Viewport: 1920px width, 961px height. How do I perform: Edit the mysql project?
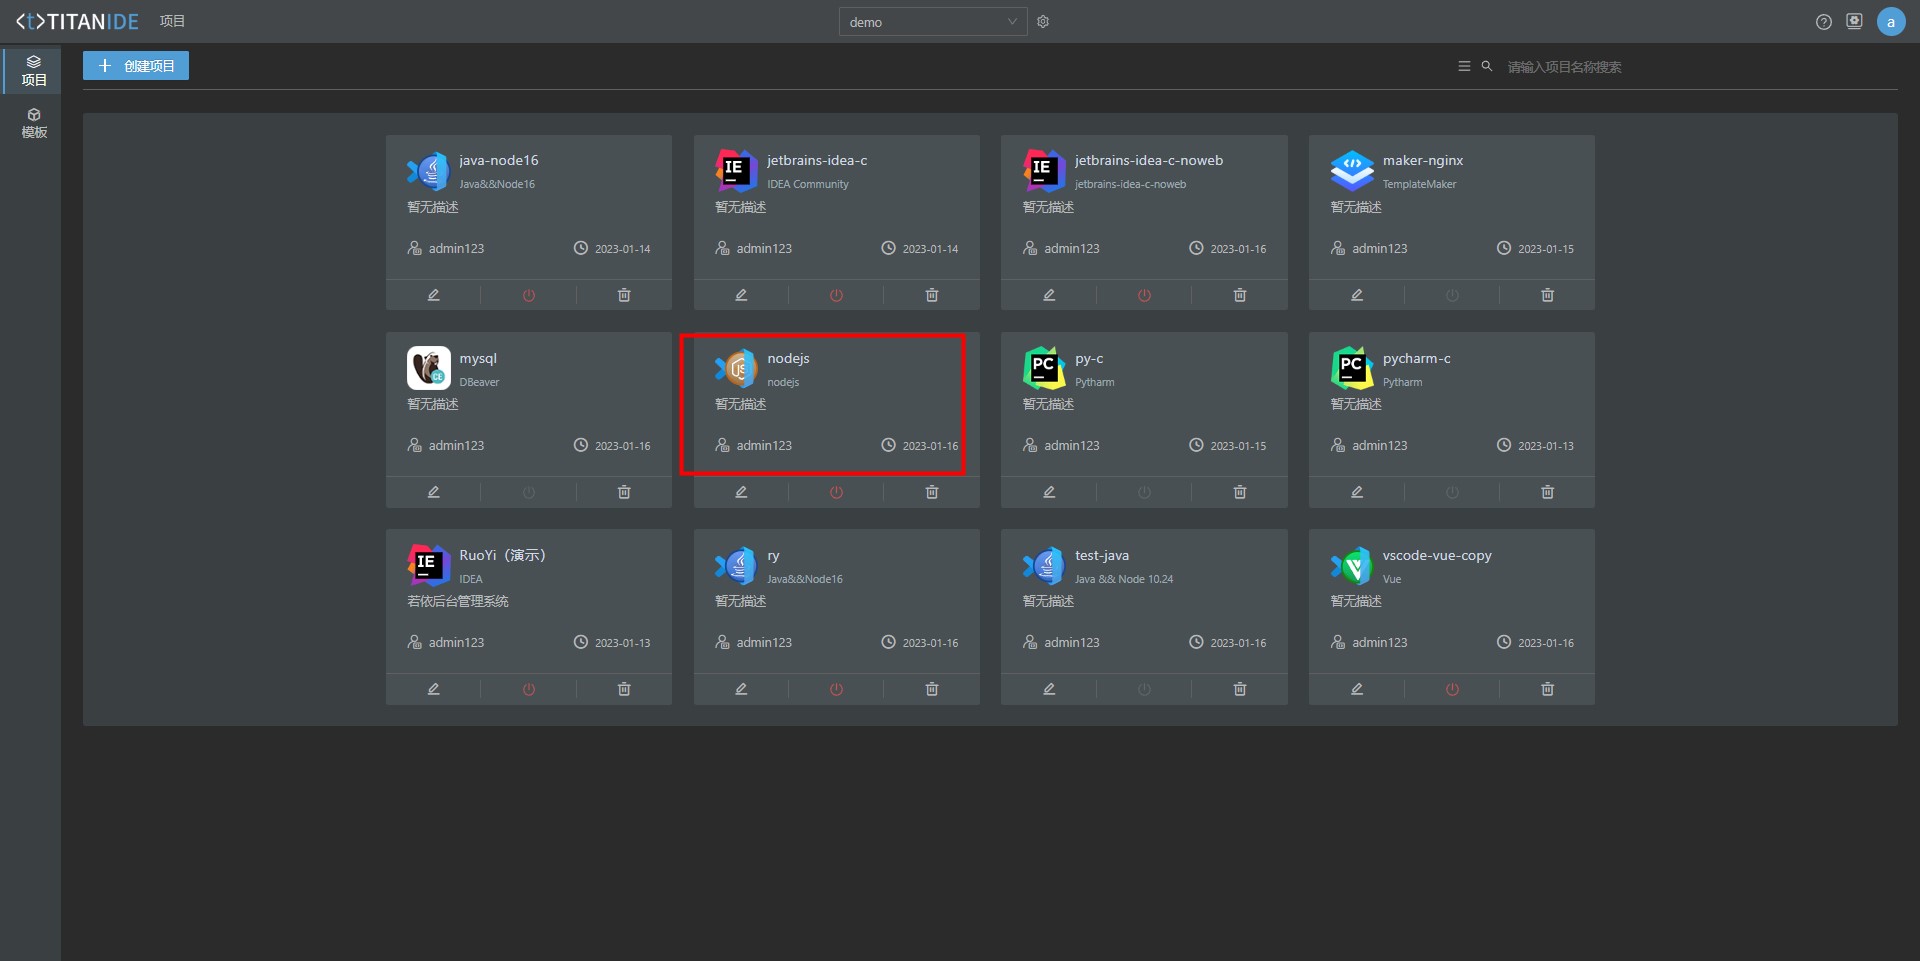coord(434,492)
